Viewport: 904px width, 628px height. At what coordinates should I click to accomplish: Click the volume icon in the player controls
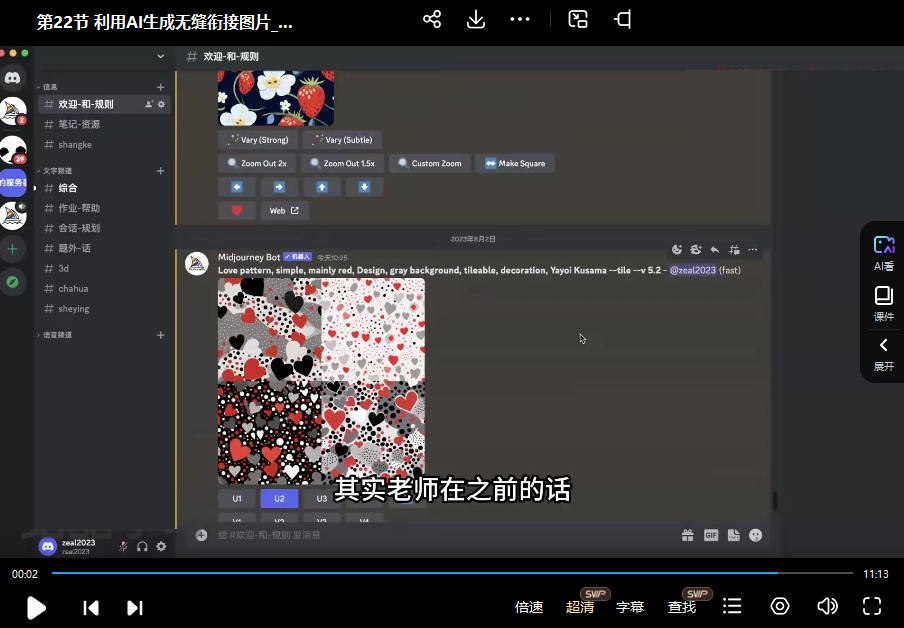[x=827, y=606]
